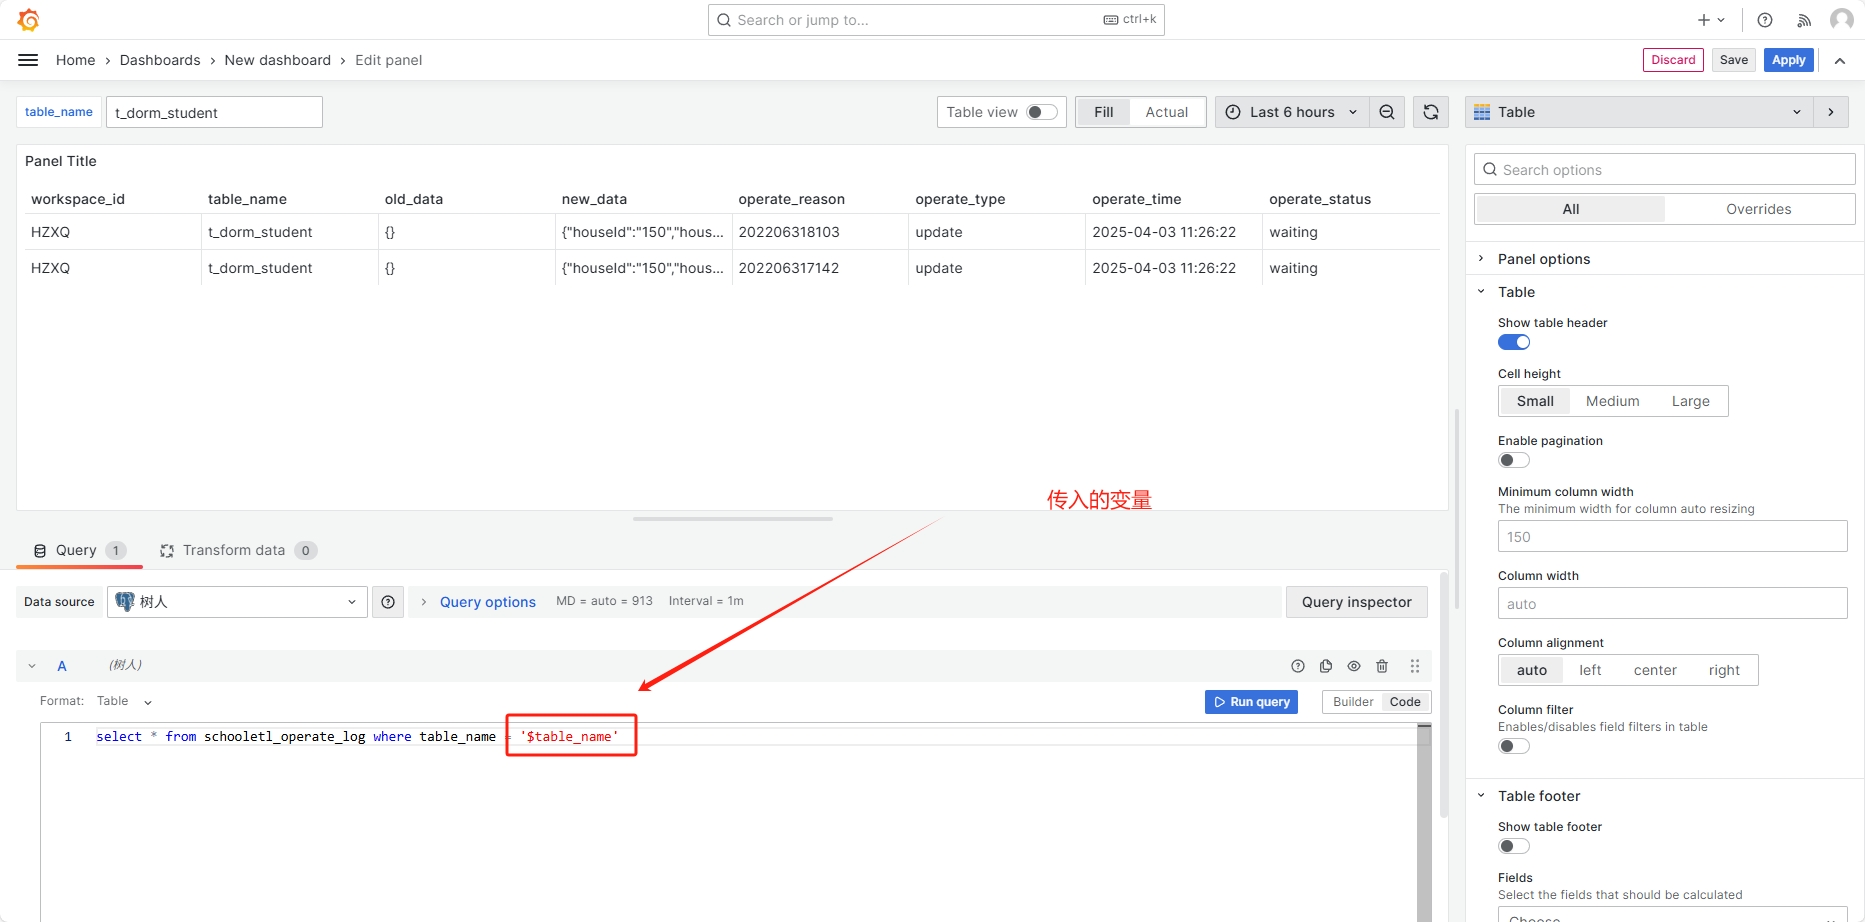The height and width of the screenshot is (922, 1865).
Task: Click the Minimum column width input field
Action: point(1671,537)
